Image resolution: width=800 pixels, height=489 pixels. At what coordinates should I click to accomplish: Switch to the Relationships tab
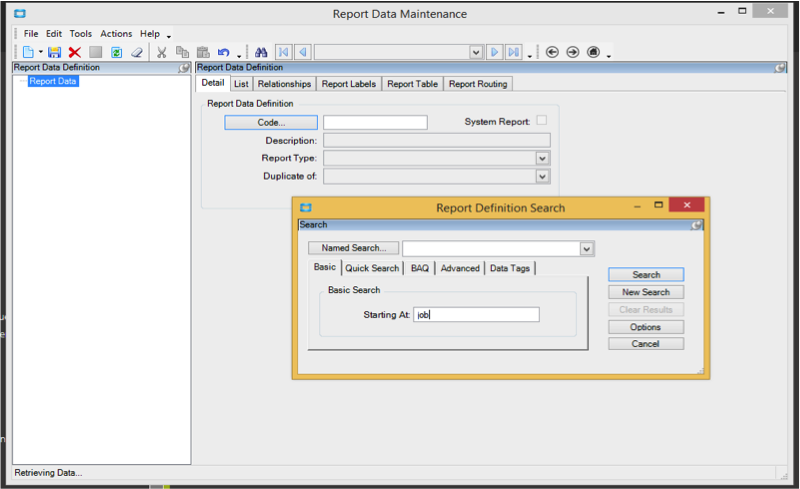284,84
